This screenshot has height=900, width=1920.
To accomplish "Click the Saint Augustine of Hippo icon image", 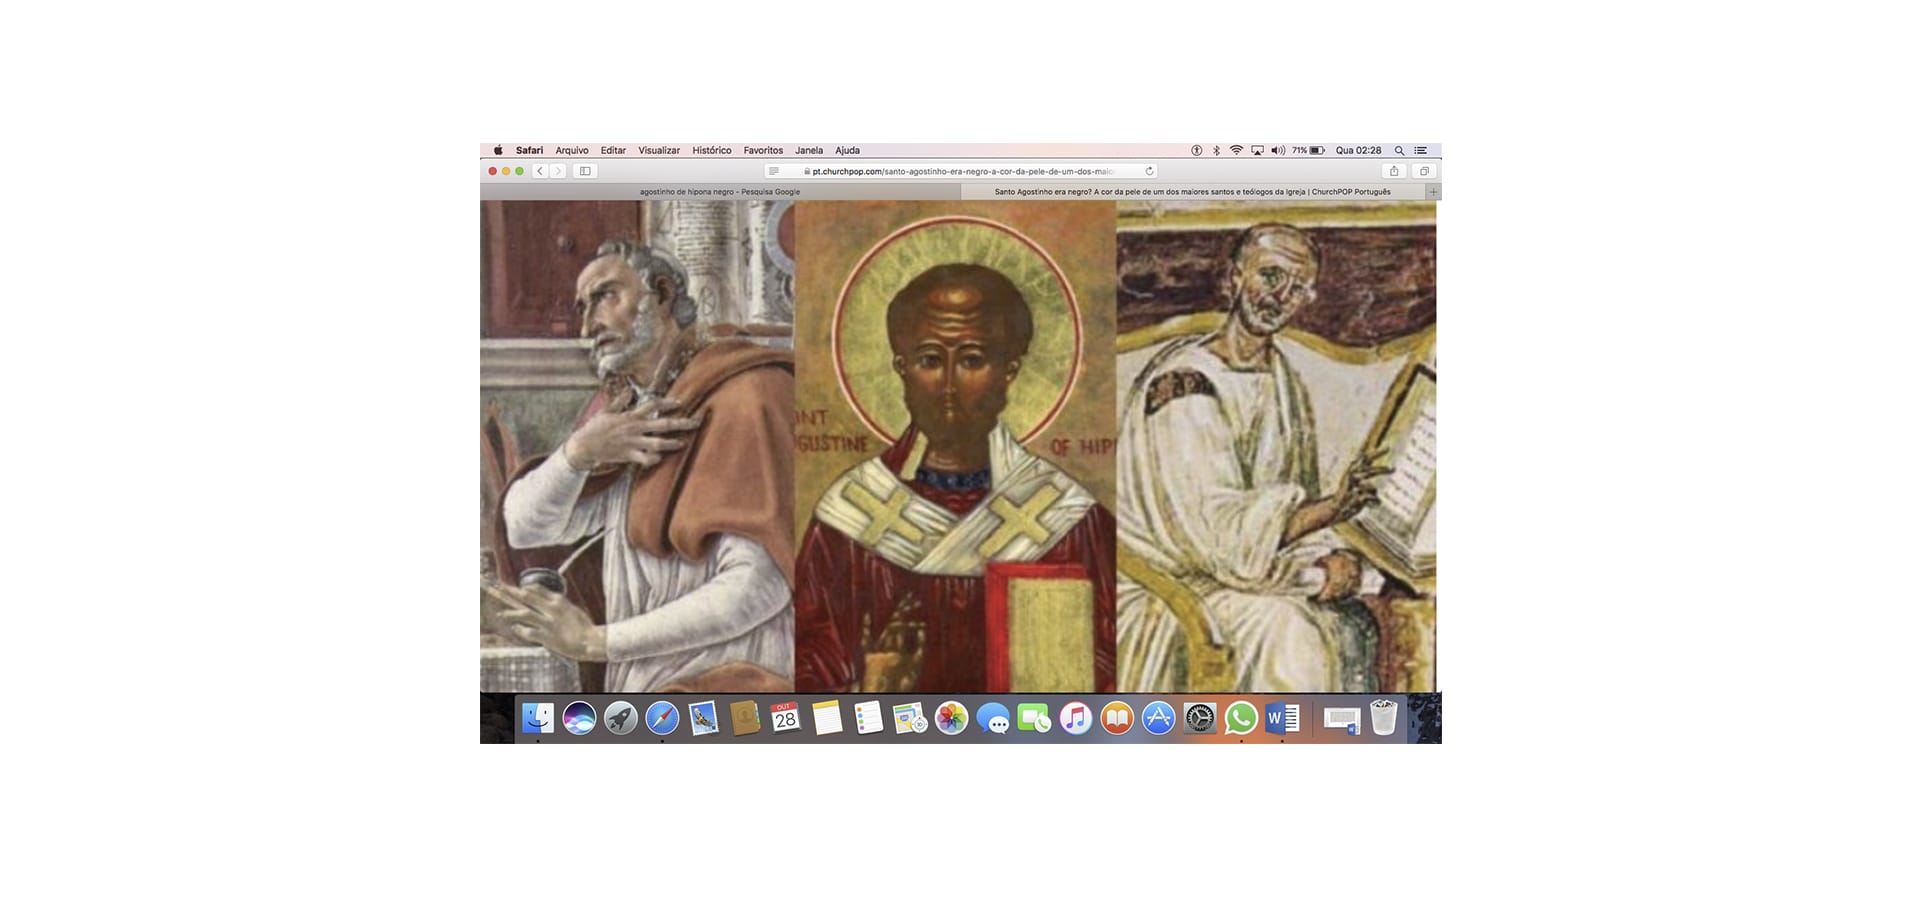I will coord(955,446).
